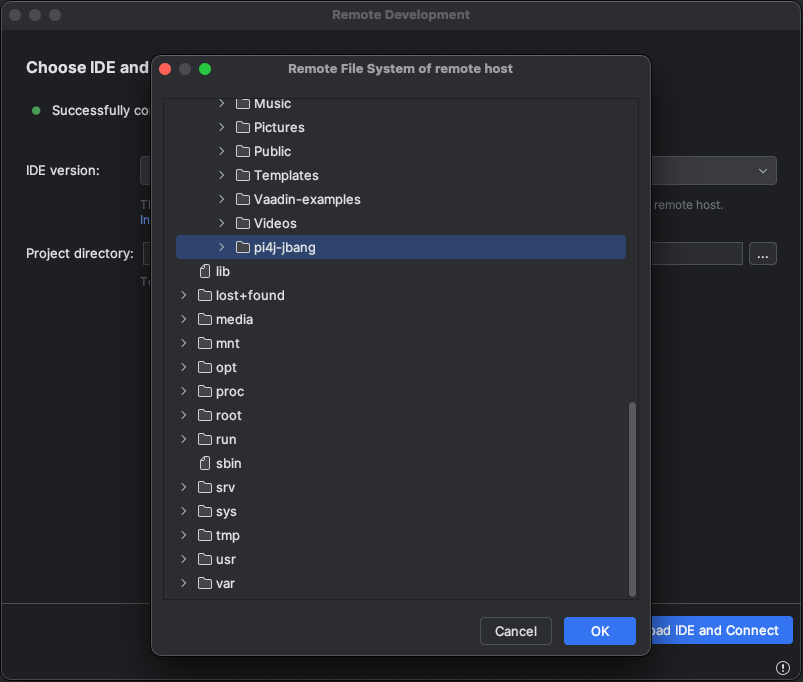Viewport: 803px width, 682px height.
Task: Select the tmp folder entry
Action: [227, 535]
